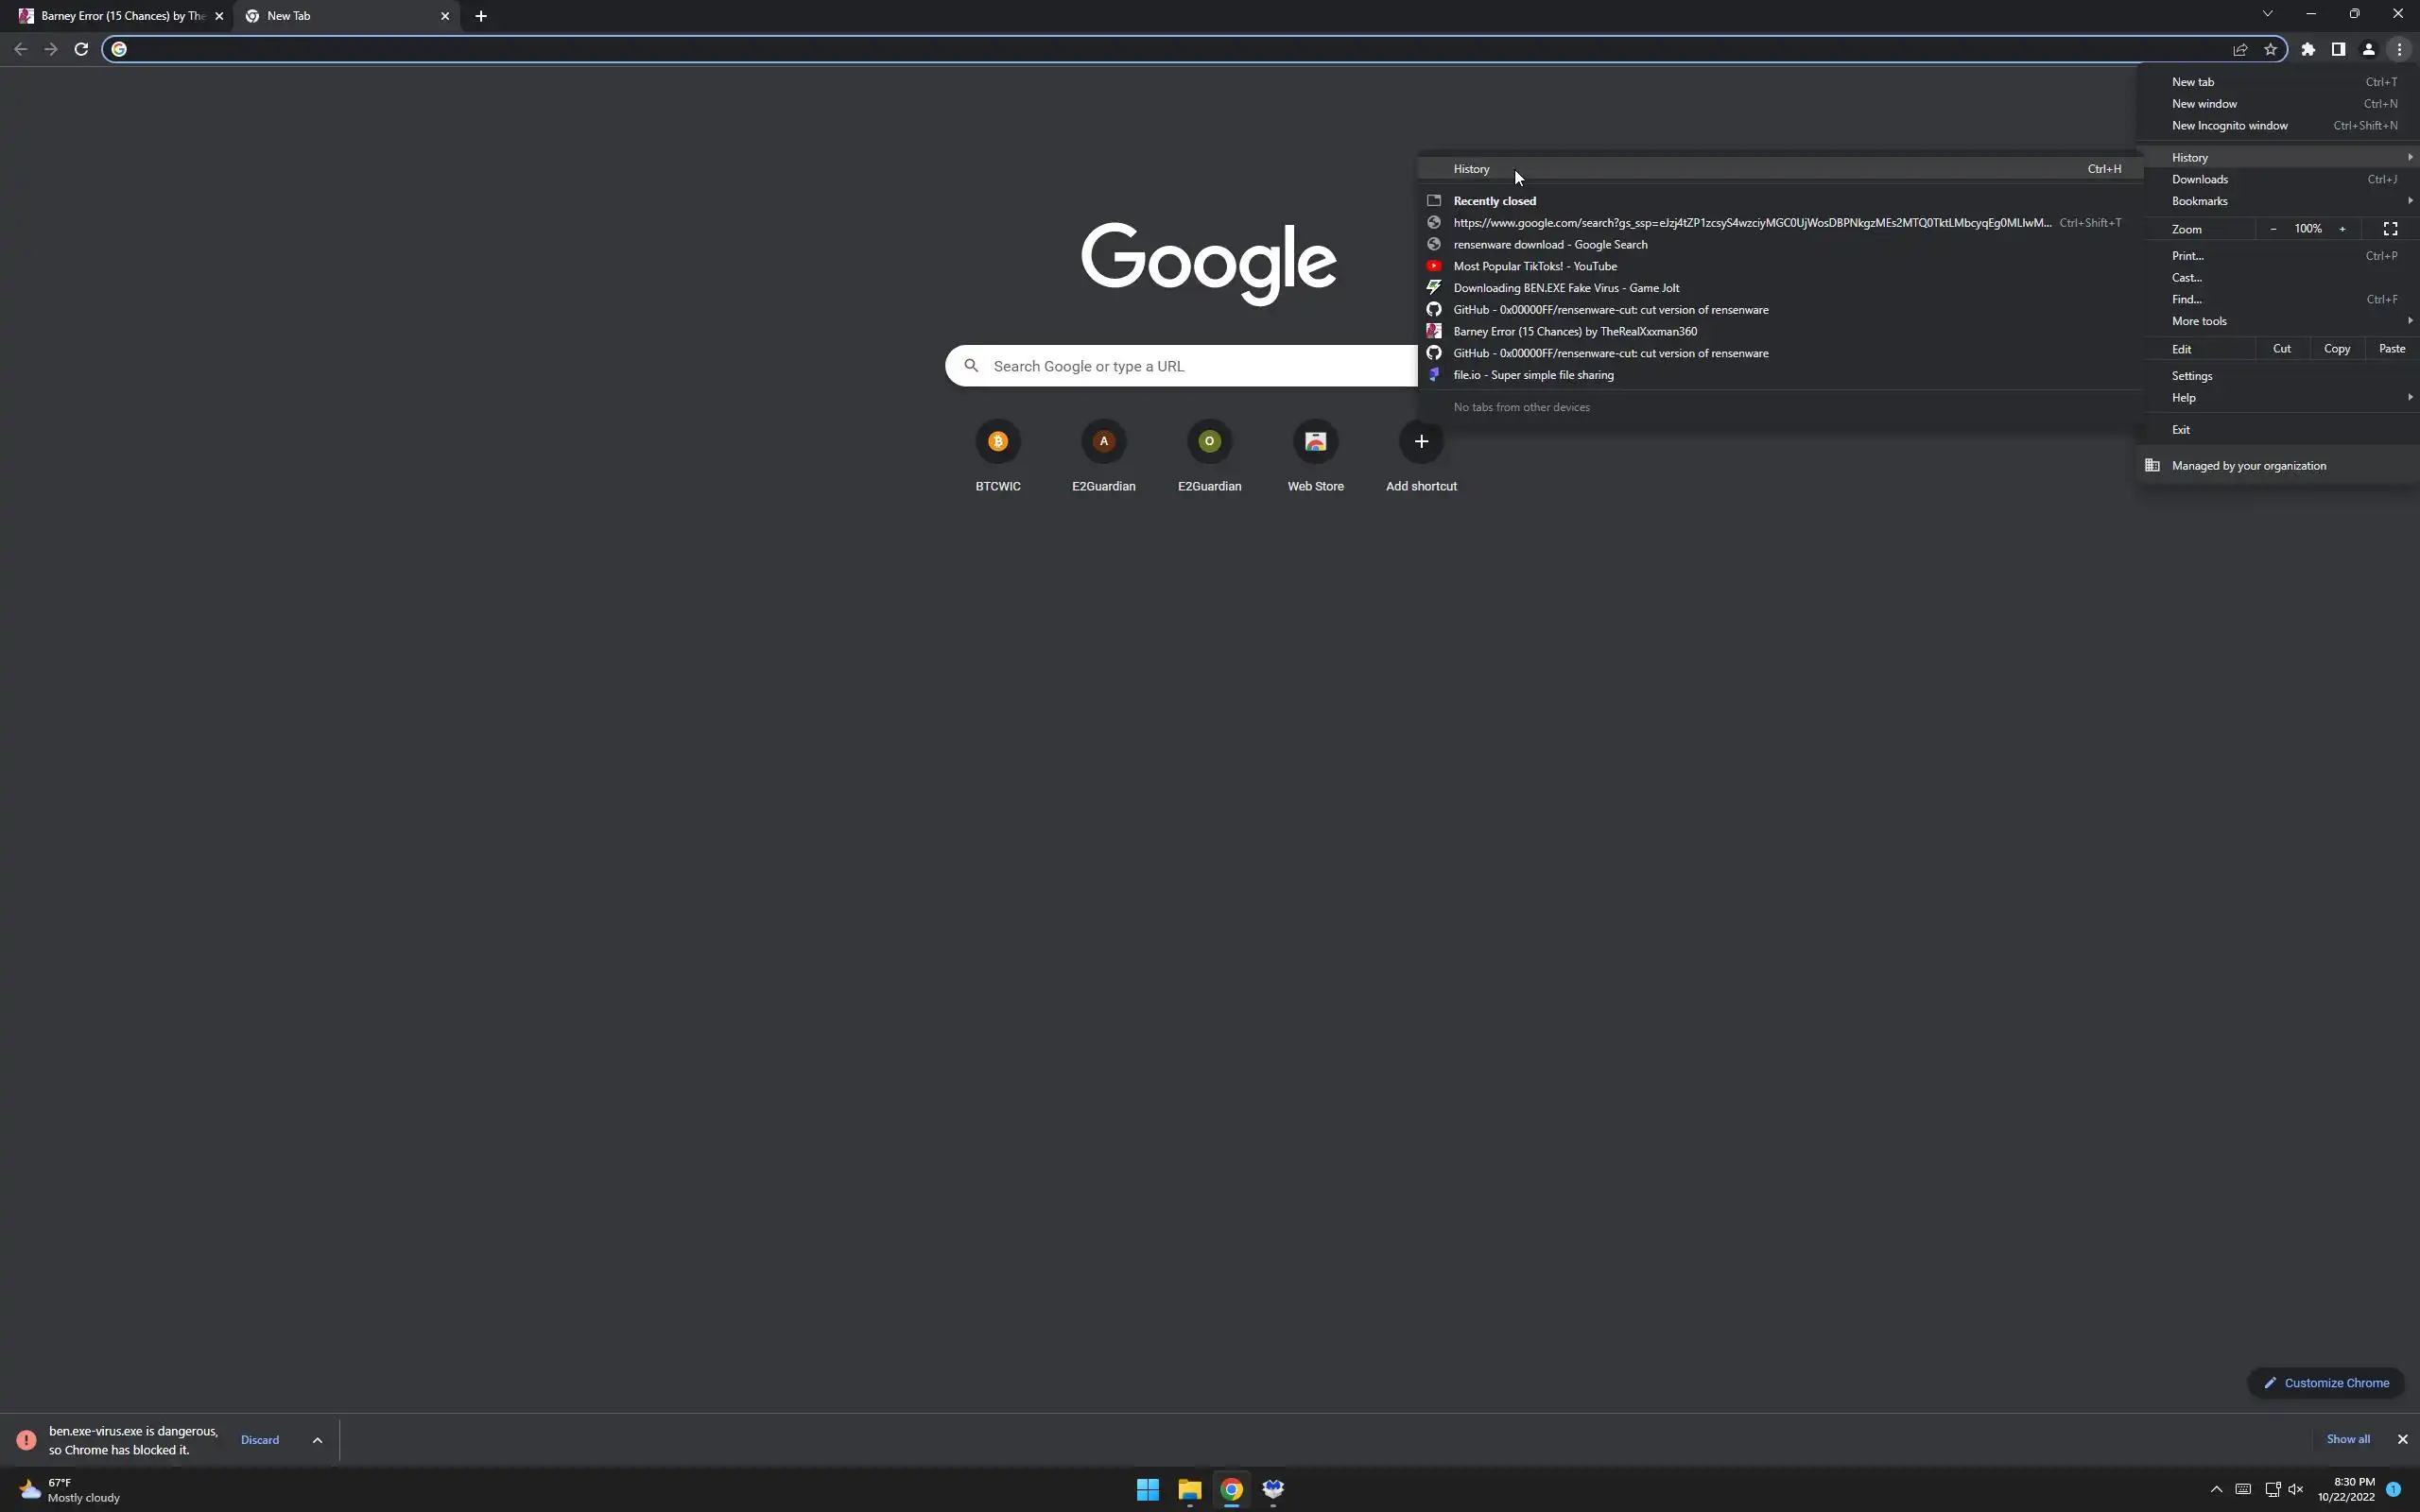Screen dimensions: 2420x1512
Task: Reload the page with refresh icon
Action: tap(81, 49)
